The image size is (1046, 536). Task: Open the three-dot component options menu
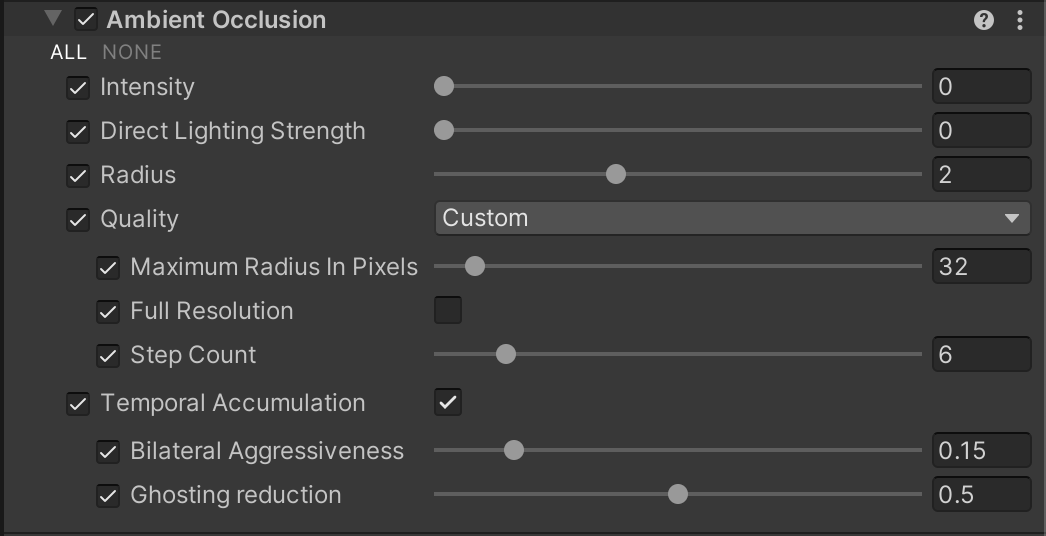1020,20
